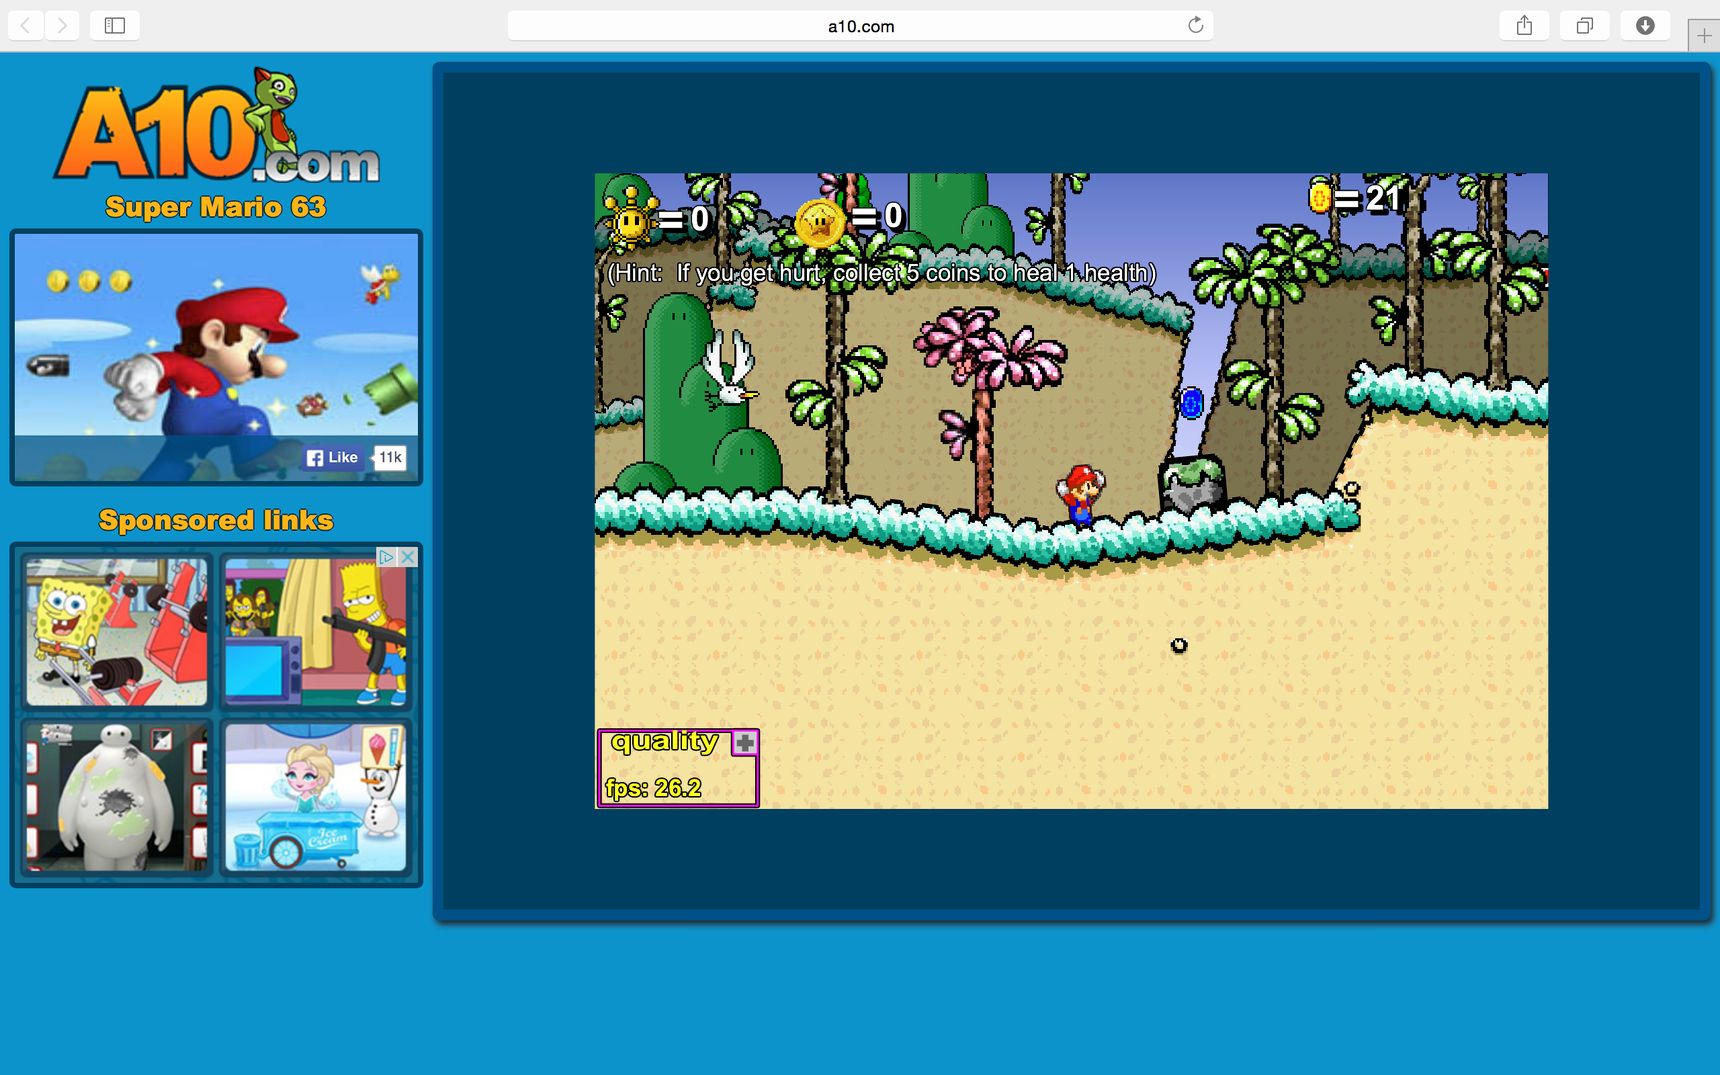1720x1075 pixels.
Task: Click the AdChoices triangle icon
Action: [x=386, y=557]
